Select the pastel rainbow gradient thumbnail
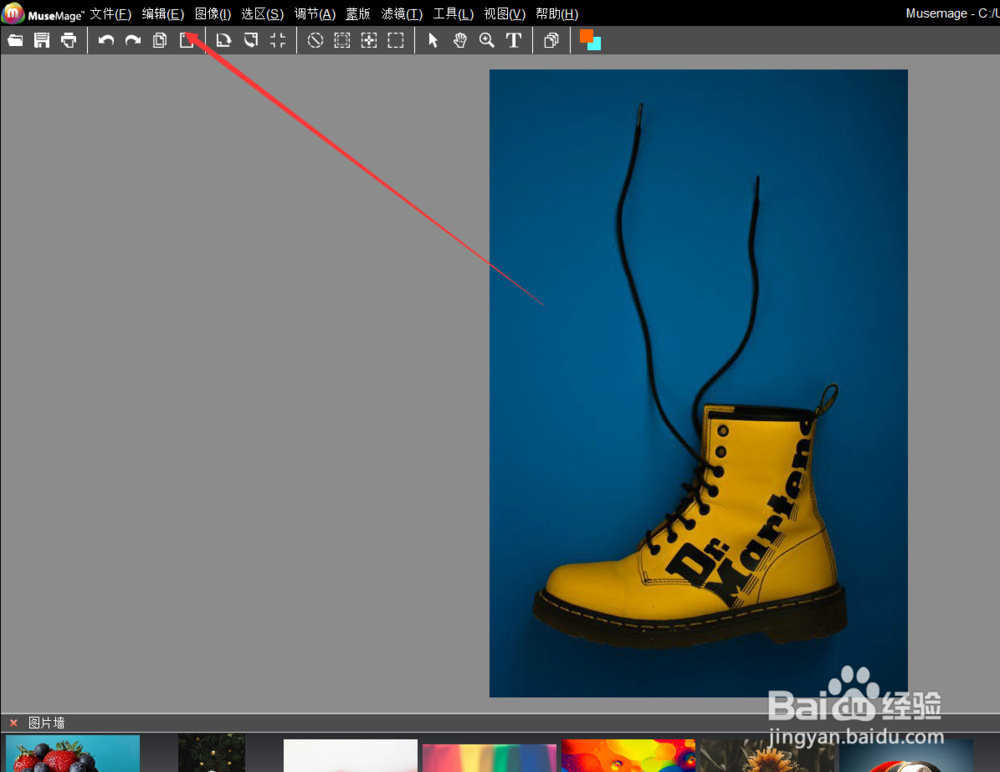 (x=489, y=757)
